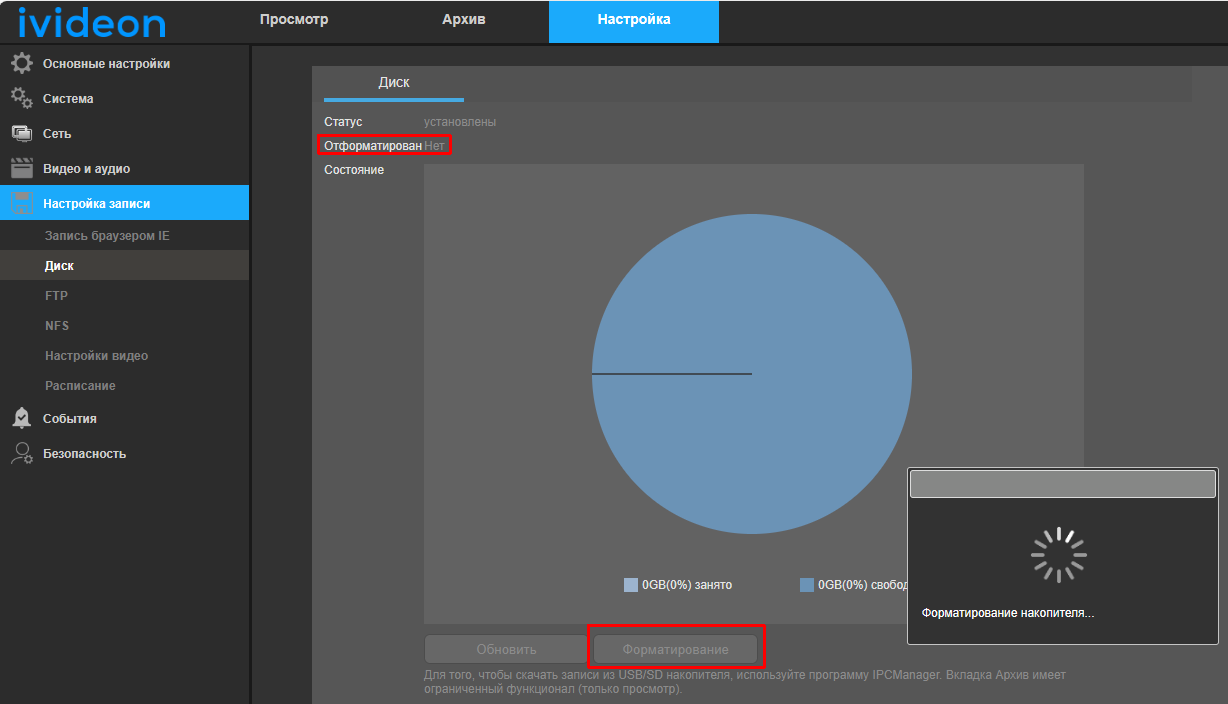Click the gear icon beside Основные настройки
This screenshot has width=1228, height=704.
[x=22, y=63]
